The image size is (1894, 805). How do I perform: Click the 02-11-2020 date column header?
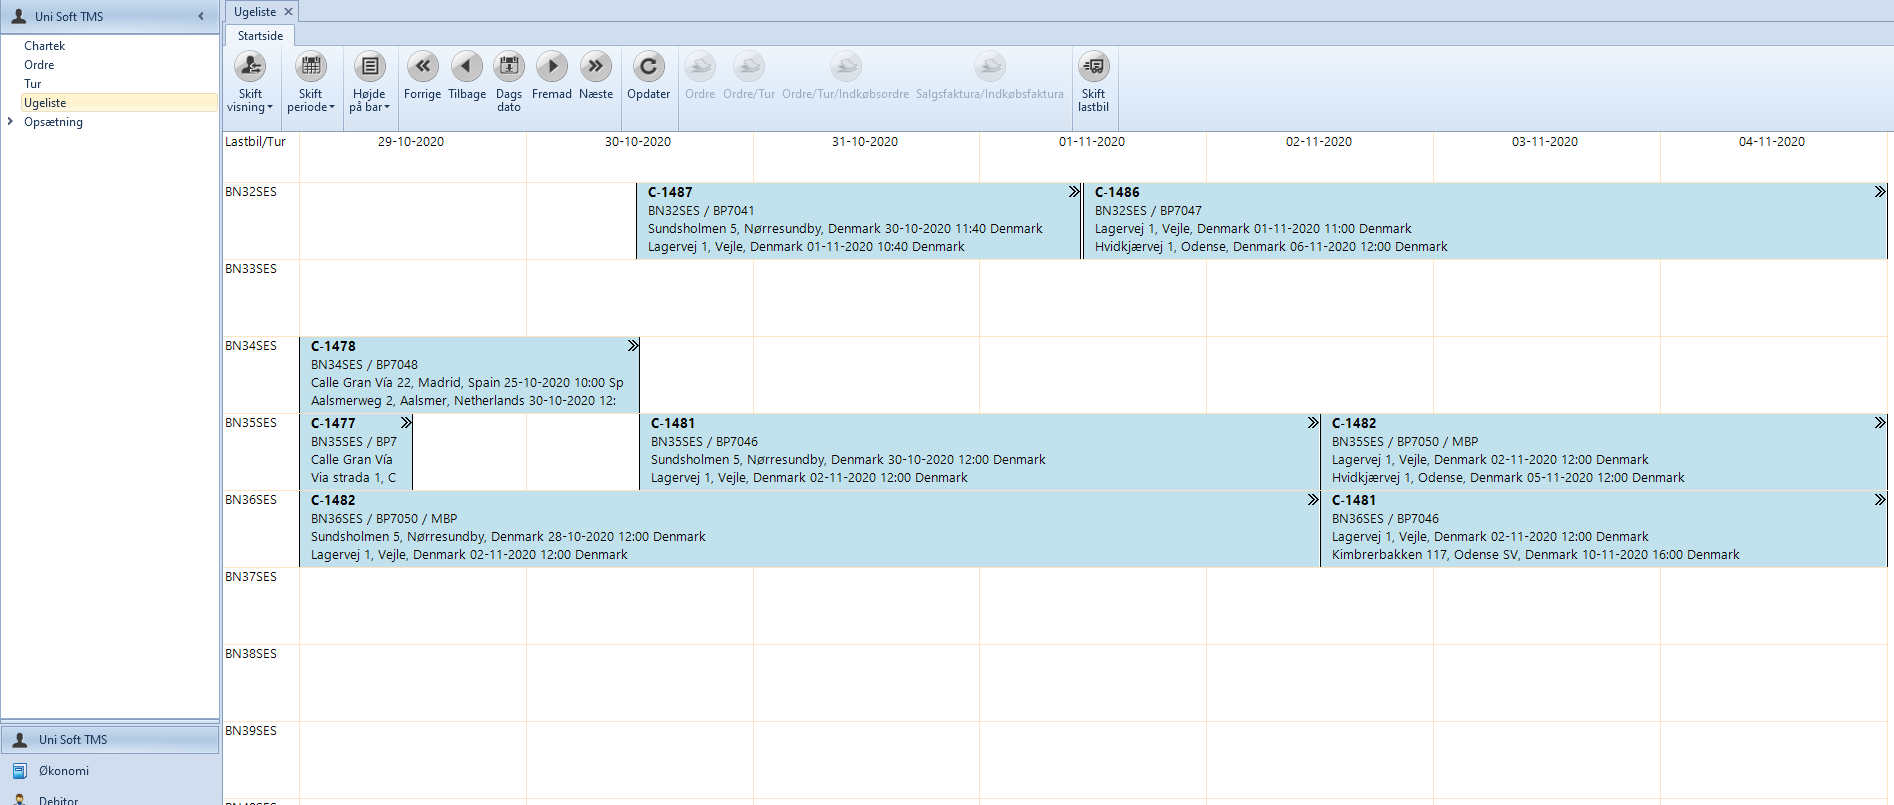click(x=1319, y=142)
